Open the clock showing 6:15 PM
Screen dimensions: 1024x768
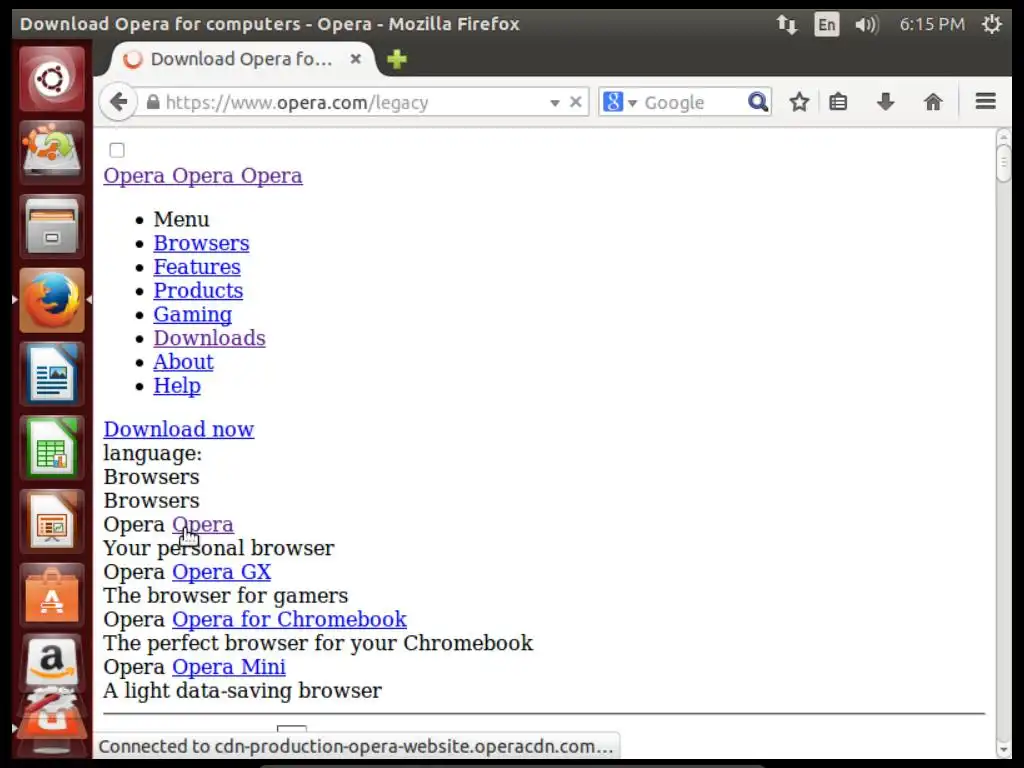click(x=932, y=25)
